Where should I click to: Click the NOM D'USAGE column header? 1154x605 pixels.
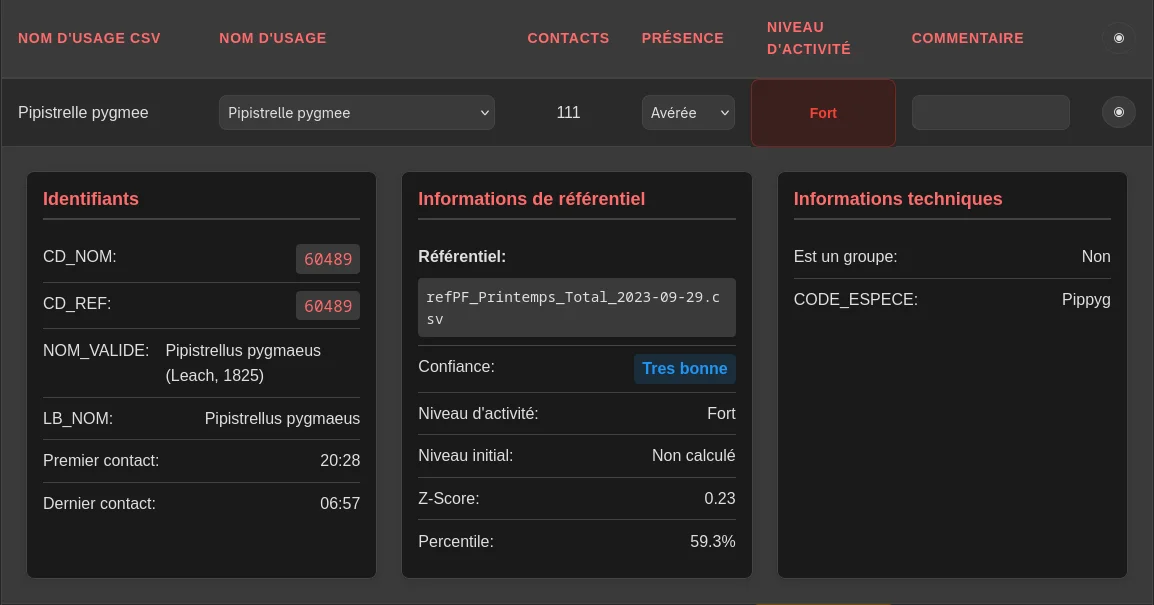(272, 38)
